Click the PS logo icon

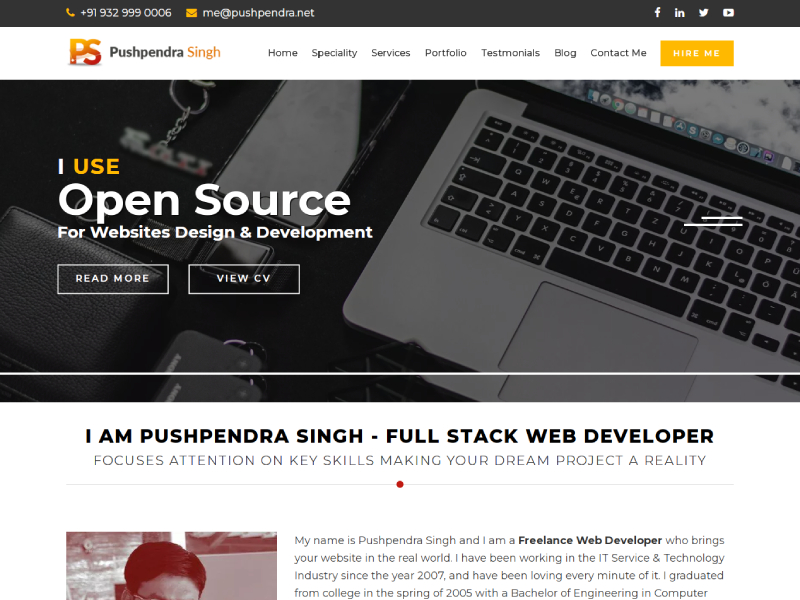click(85, 52)
